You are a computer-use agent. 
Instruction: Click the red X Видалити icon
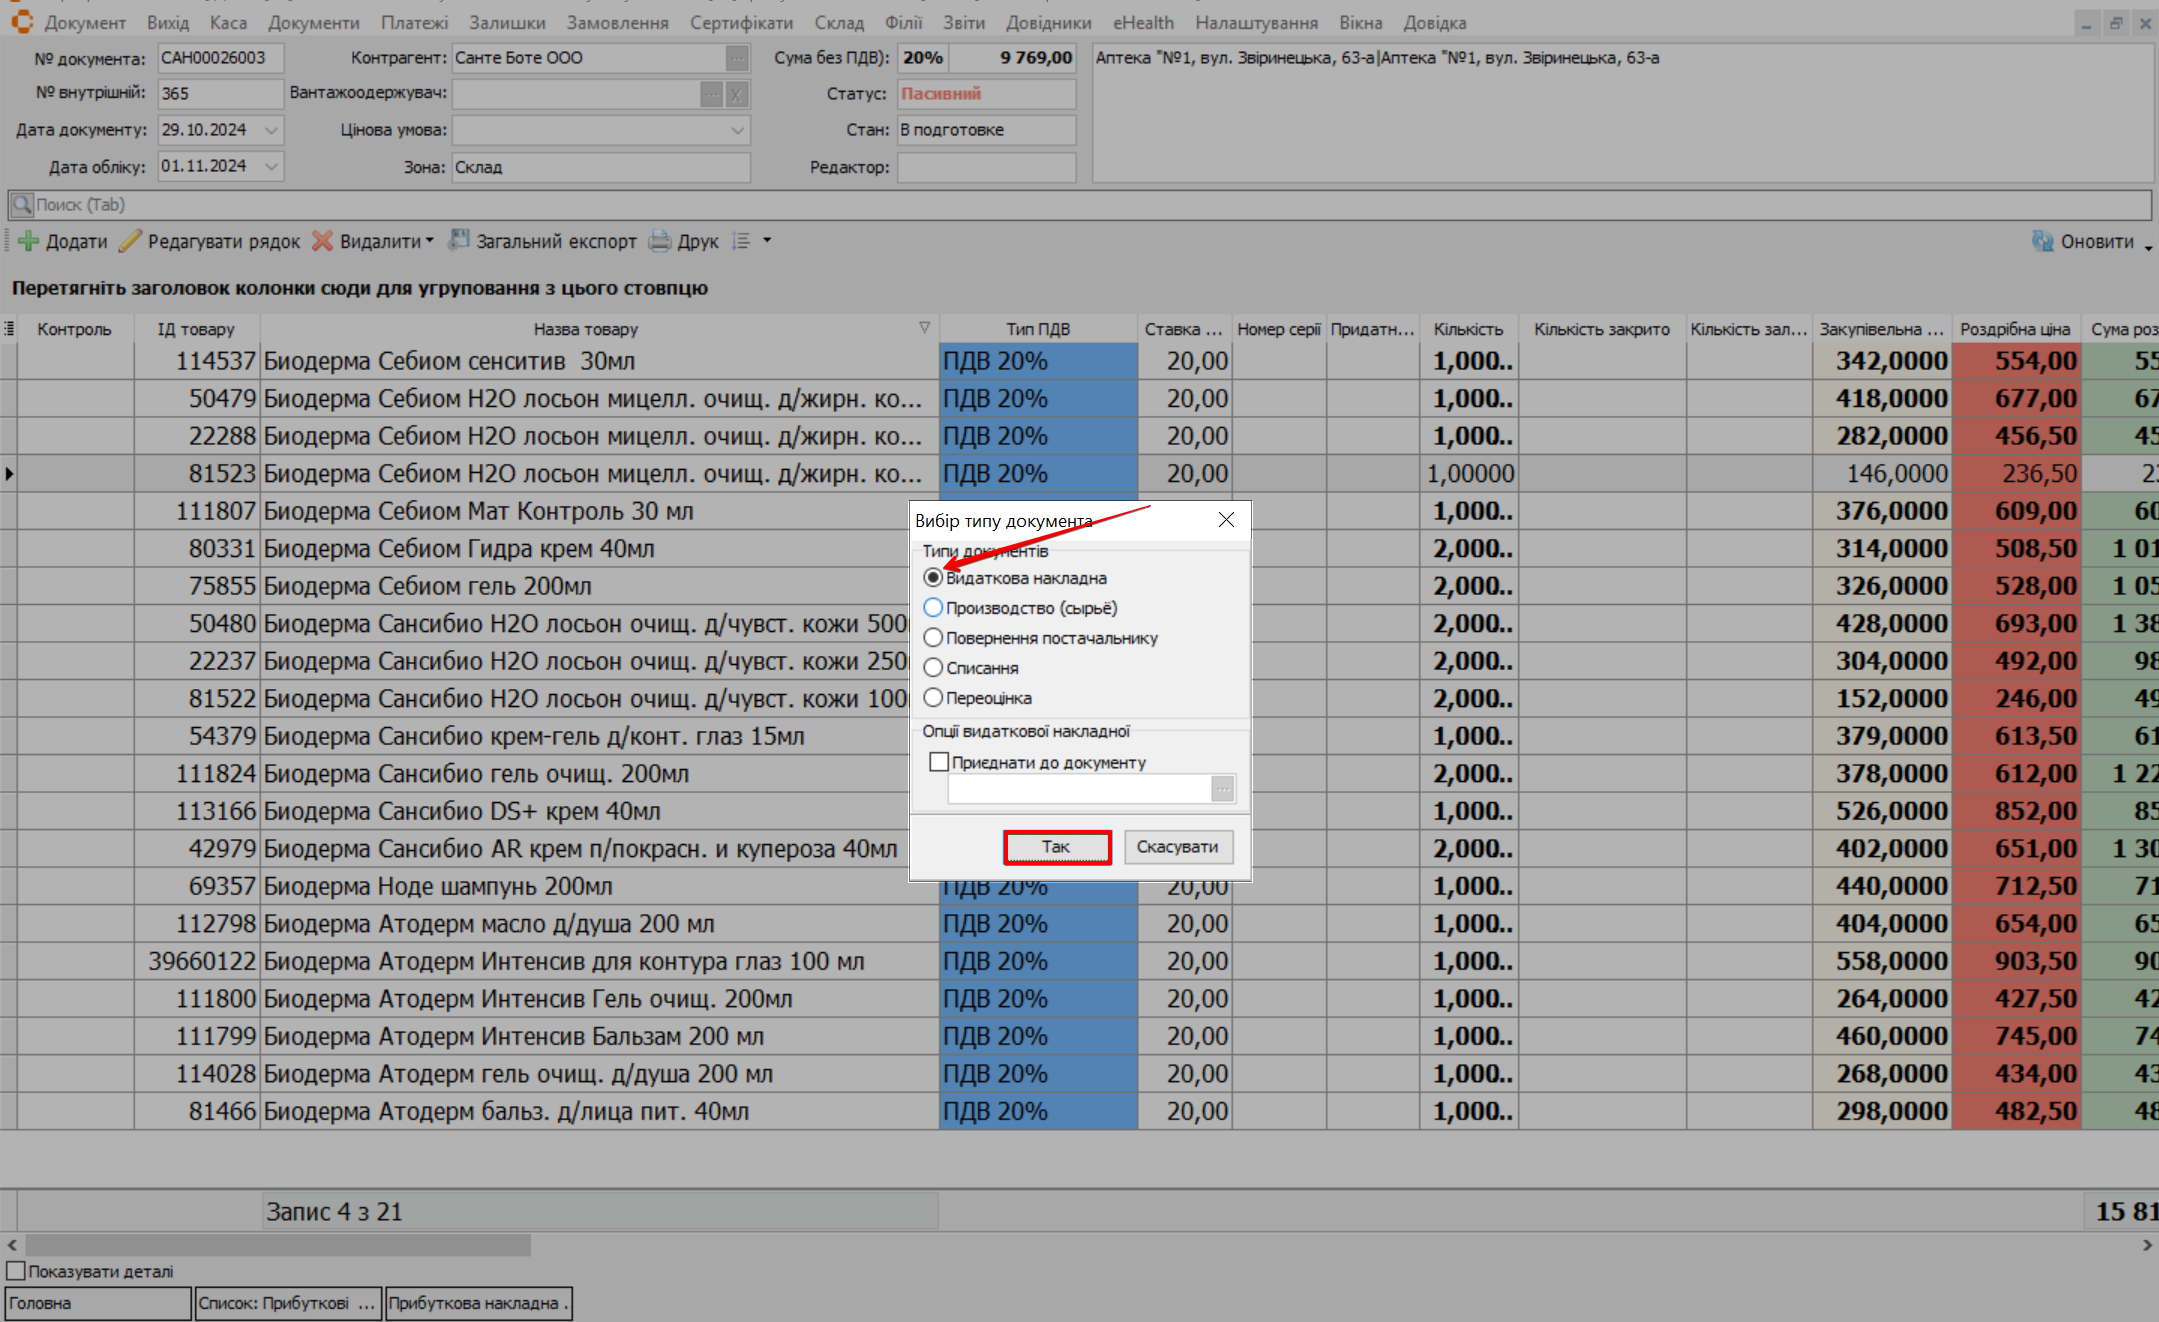[x=322, y=241]
